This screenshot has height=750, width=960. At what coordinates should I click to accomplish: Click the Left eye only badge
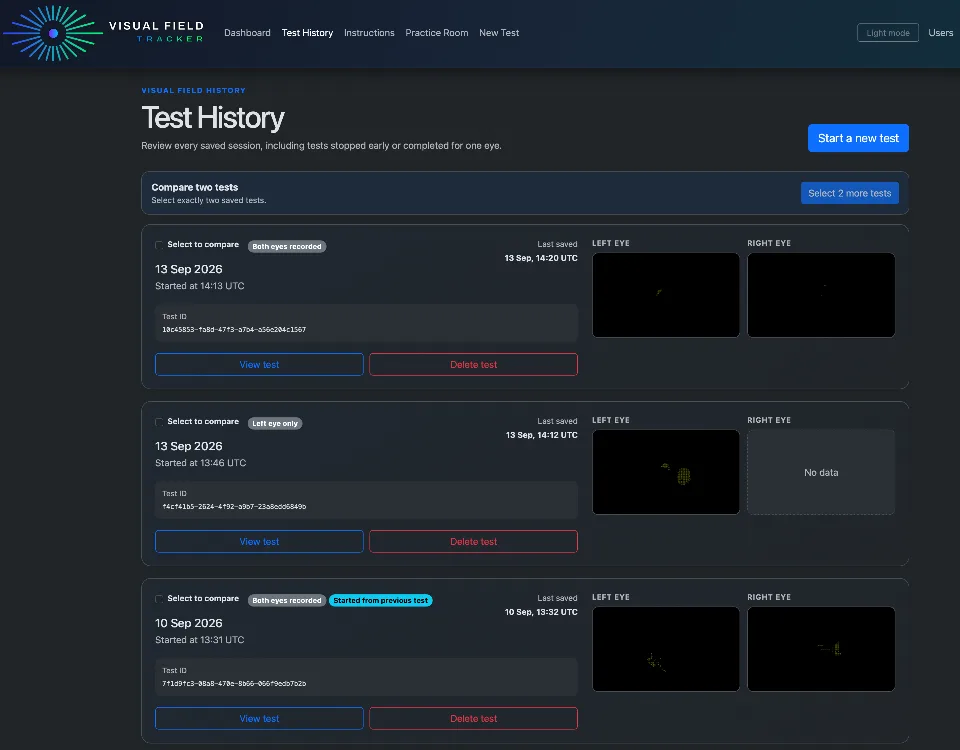[275, 423]
